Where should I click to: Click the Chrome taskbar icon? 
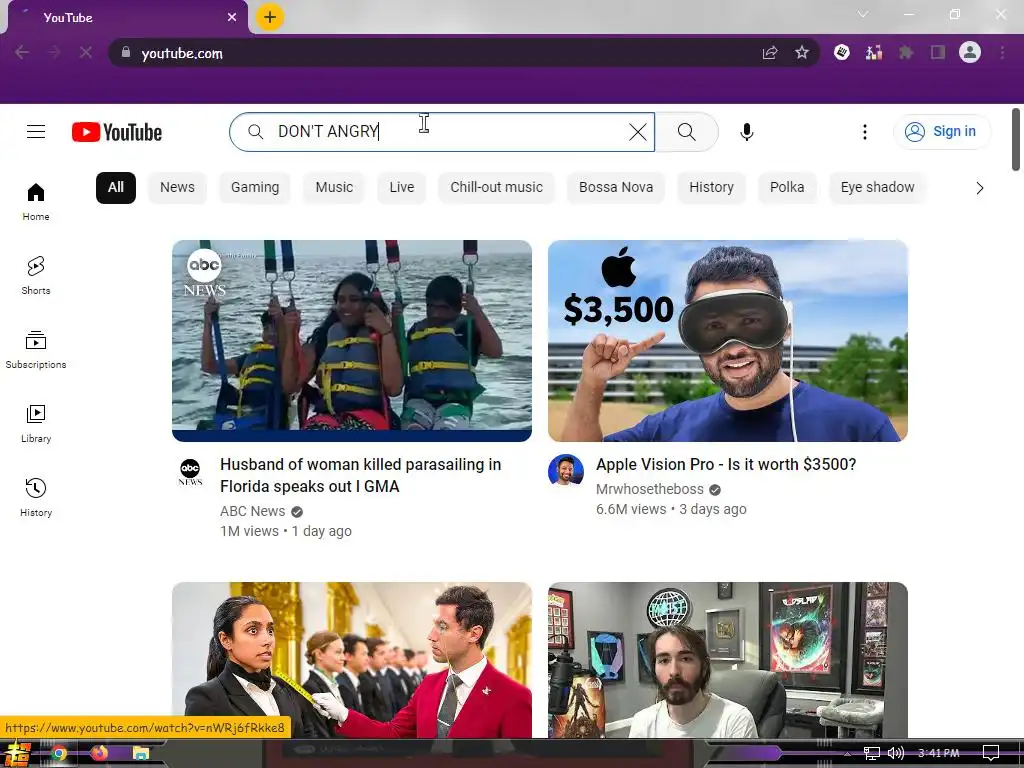point(59,754)
